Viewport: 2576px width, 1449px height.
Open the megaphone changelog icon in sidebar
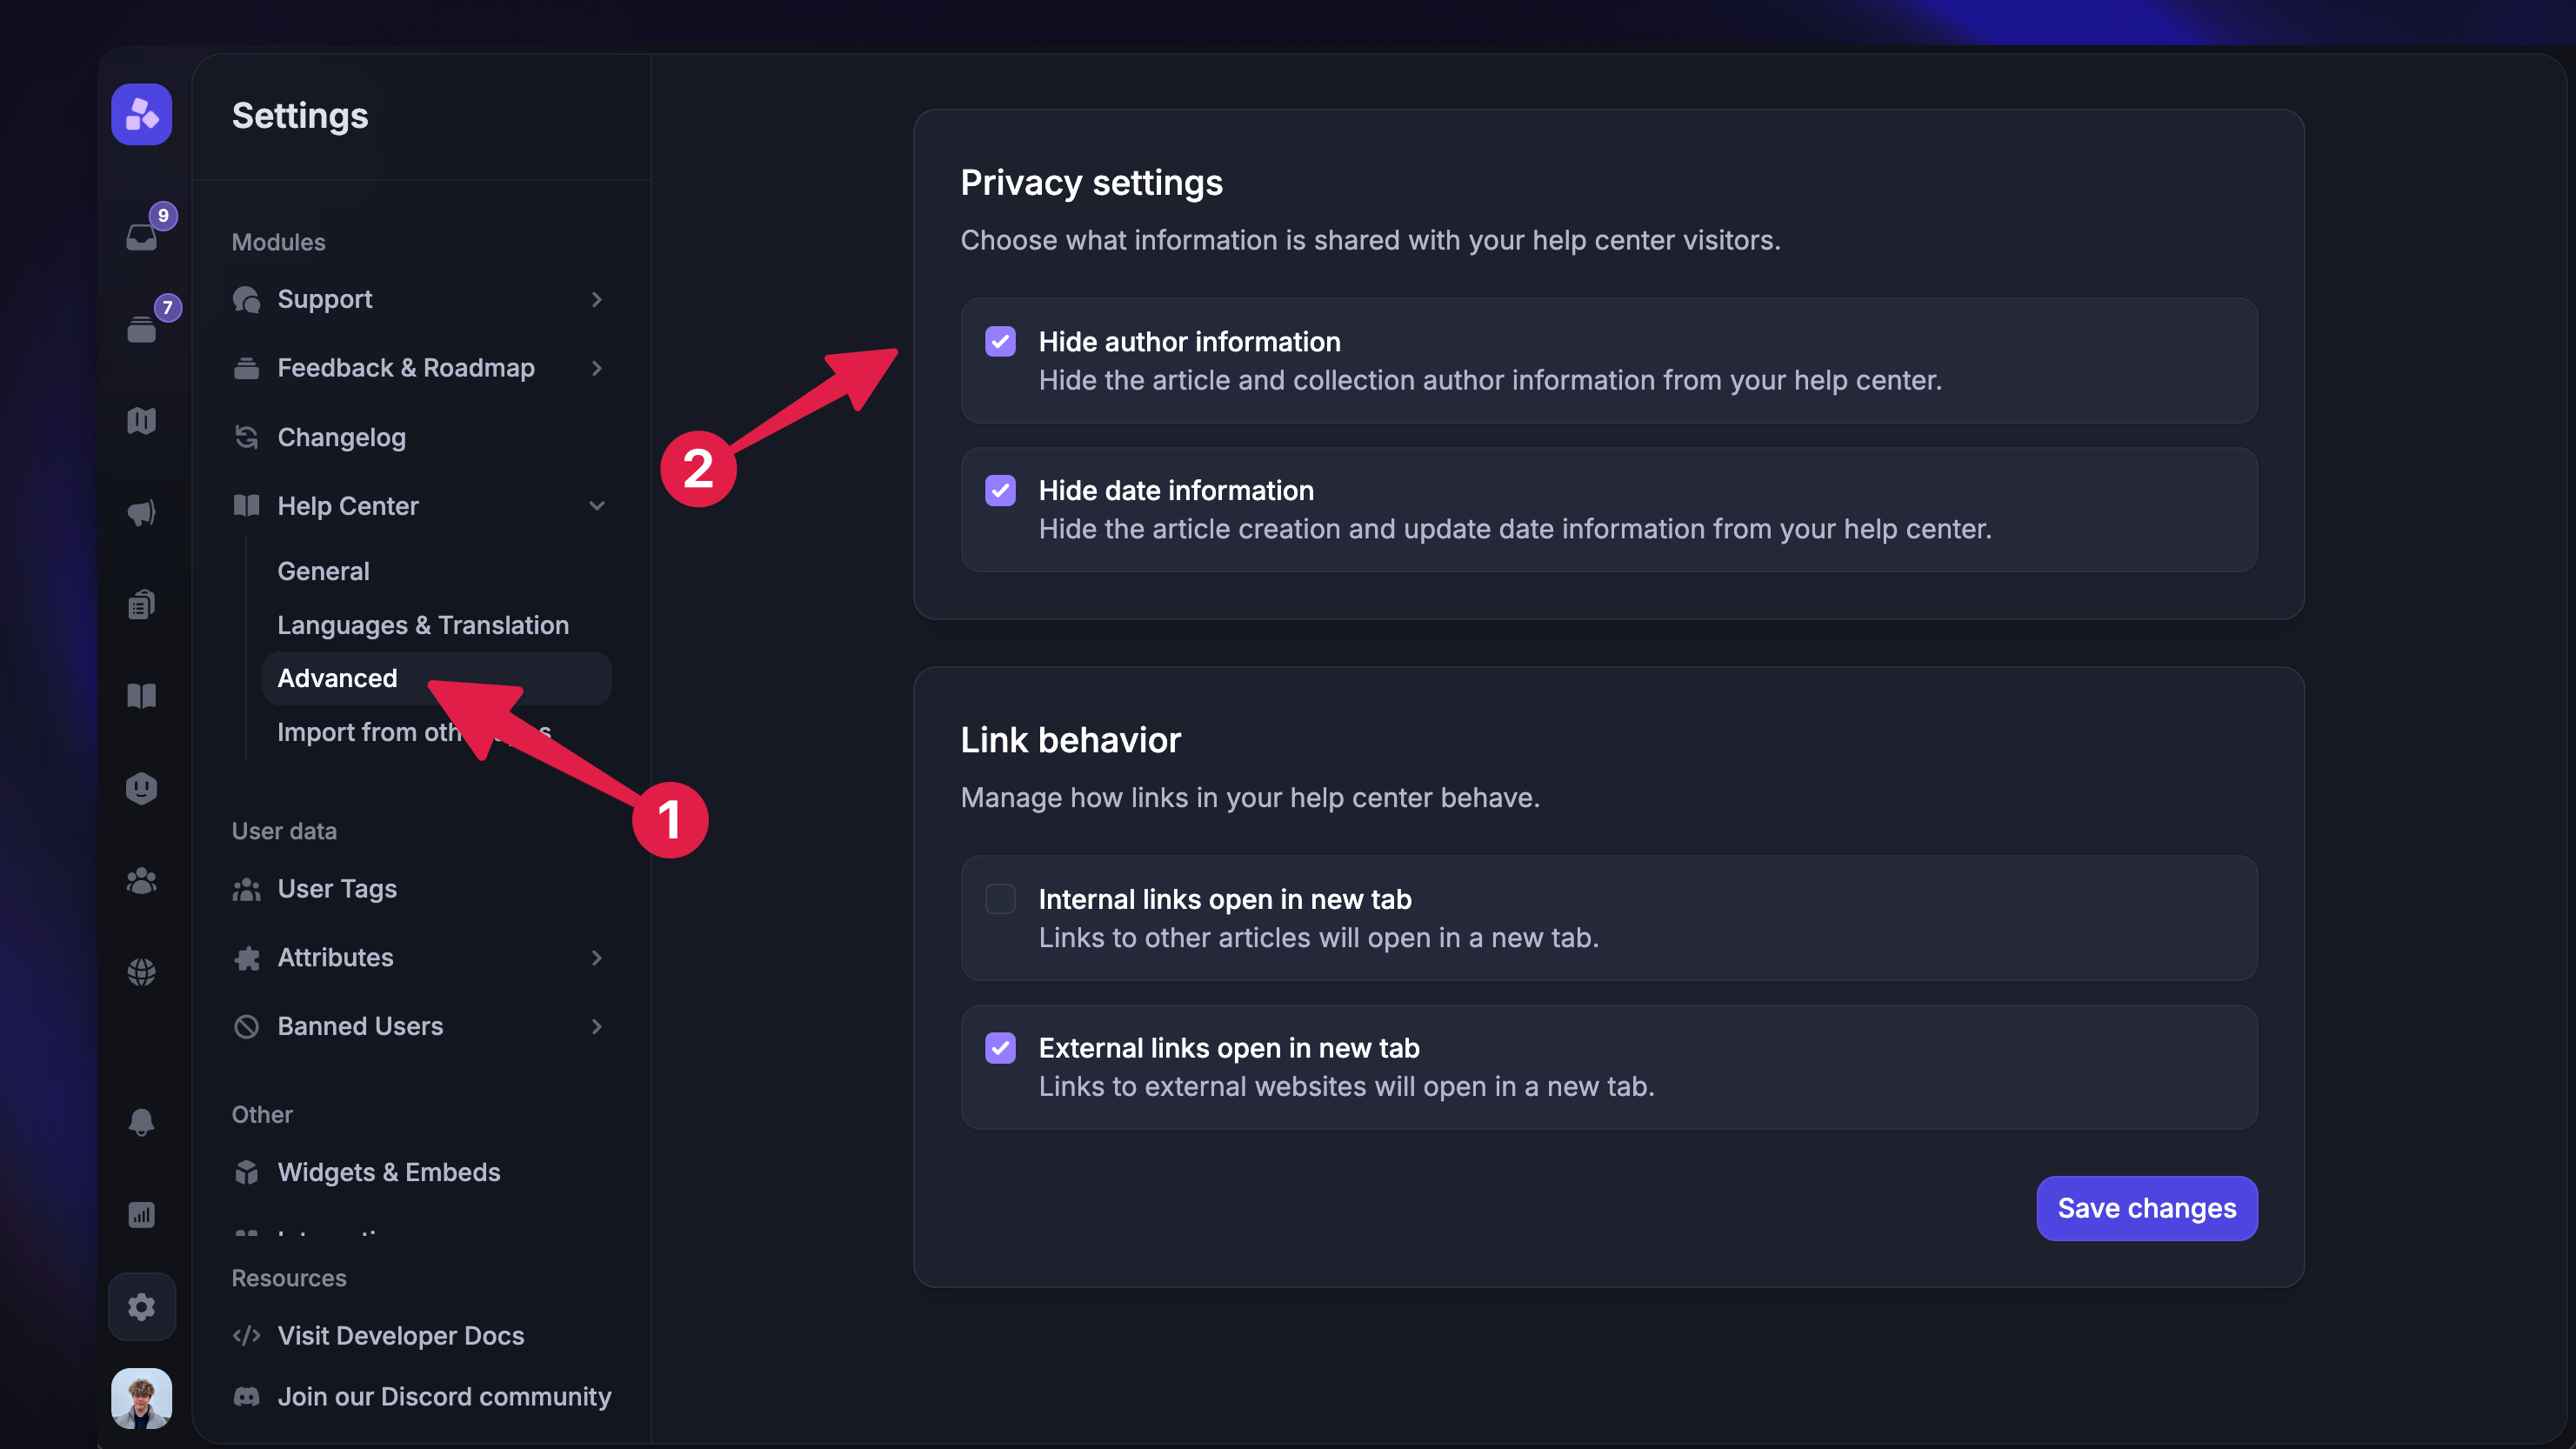point(142,513)
